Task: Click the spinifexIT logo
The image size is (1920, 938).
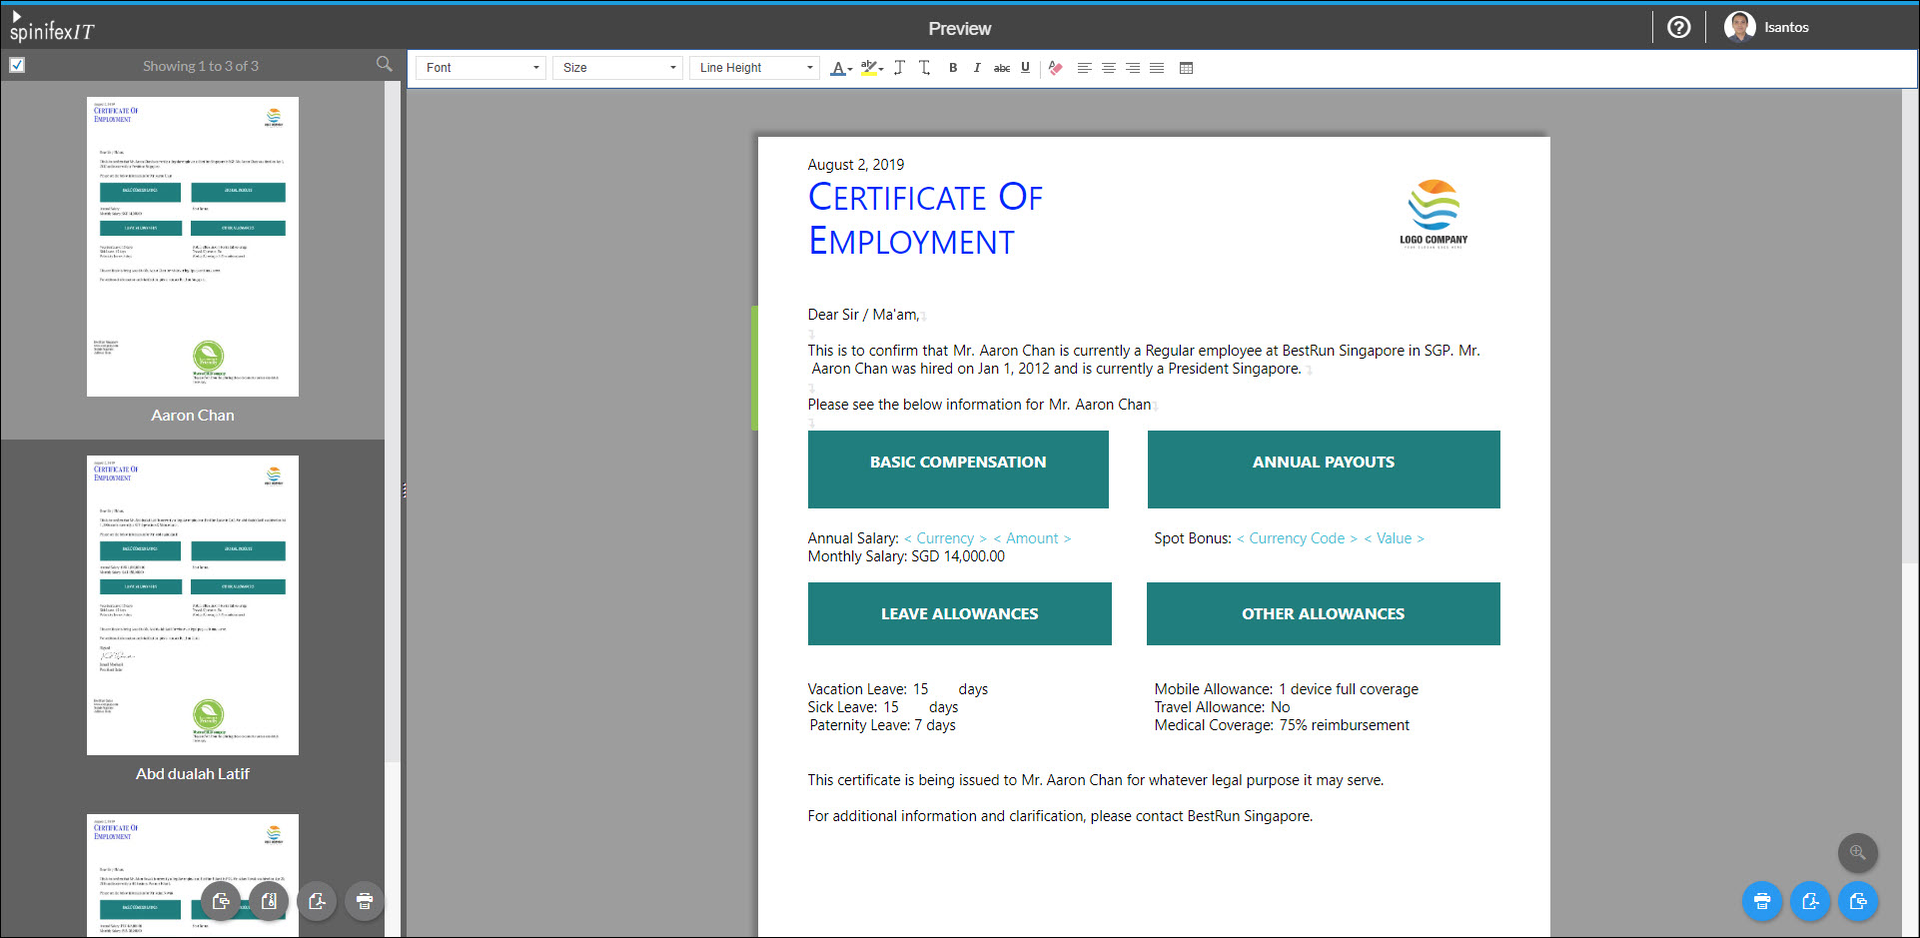Action: click(52, 29)
